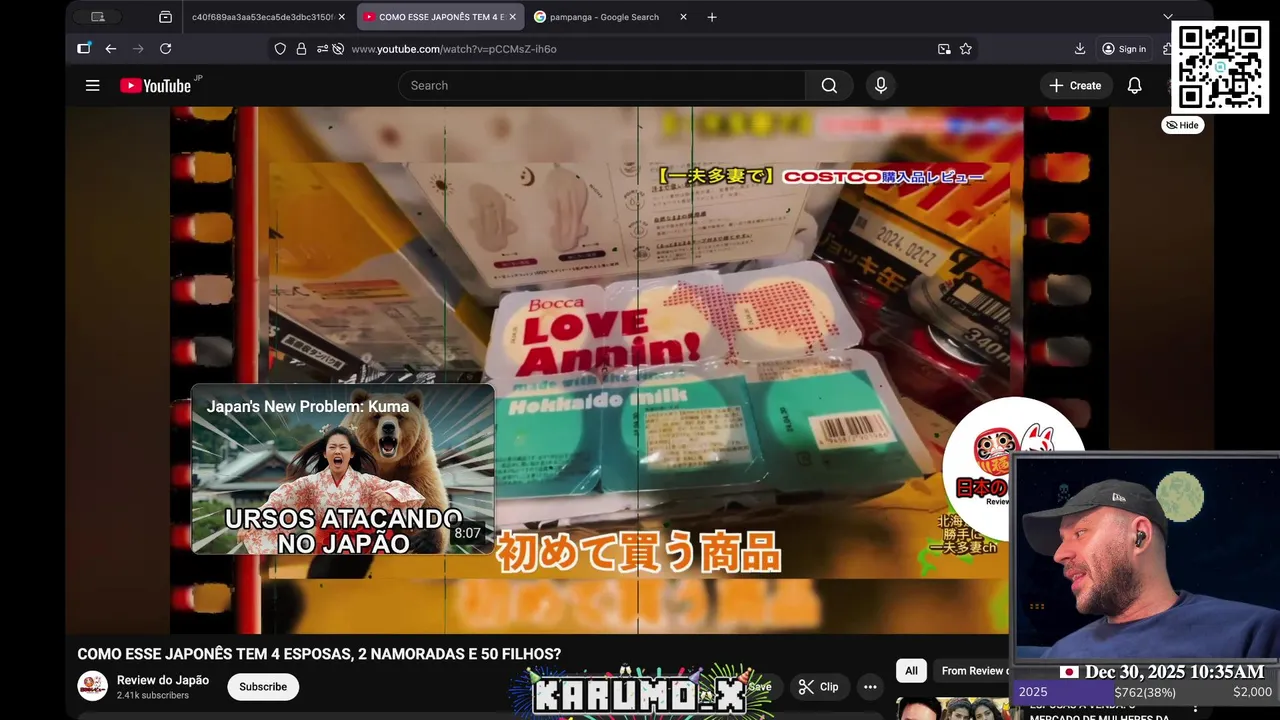Click the YouTube search magnifier button
The width and height of the screenshot is (1280, 720).
[829, 86]
